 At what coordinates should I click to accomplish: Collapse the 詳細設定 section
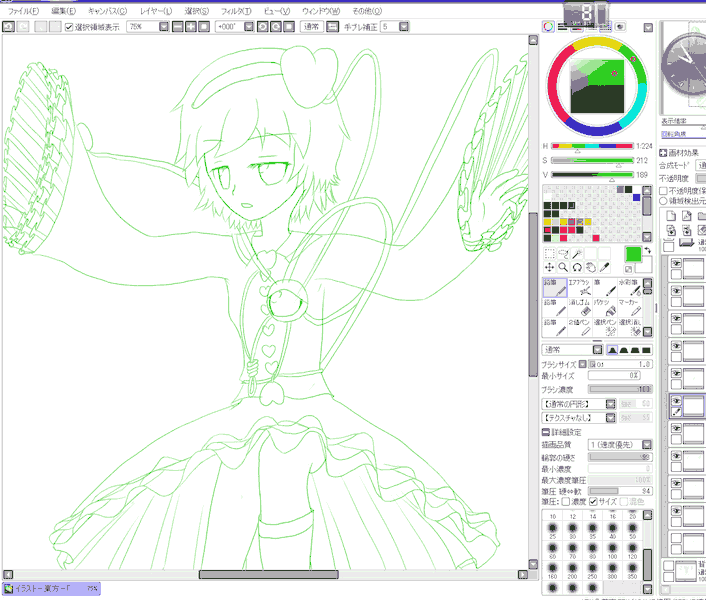tap(545, 432)
